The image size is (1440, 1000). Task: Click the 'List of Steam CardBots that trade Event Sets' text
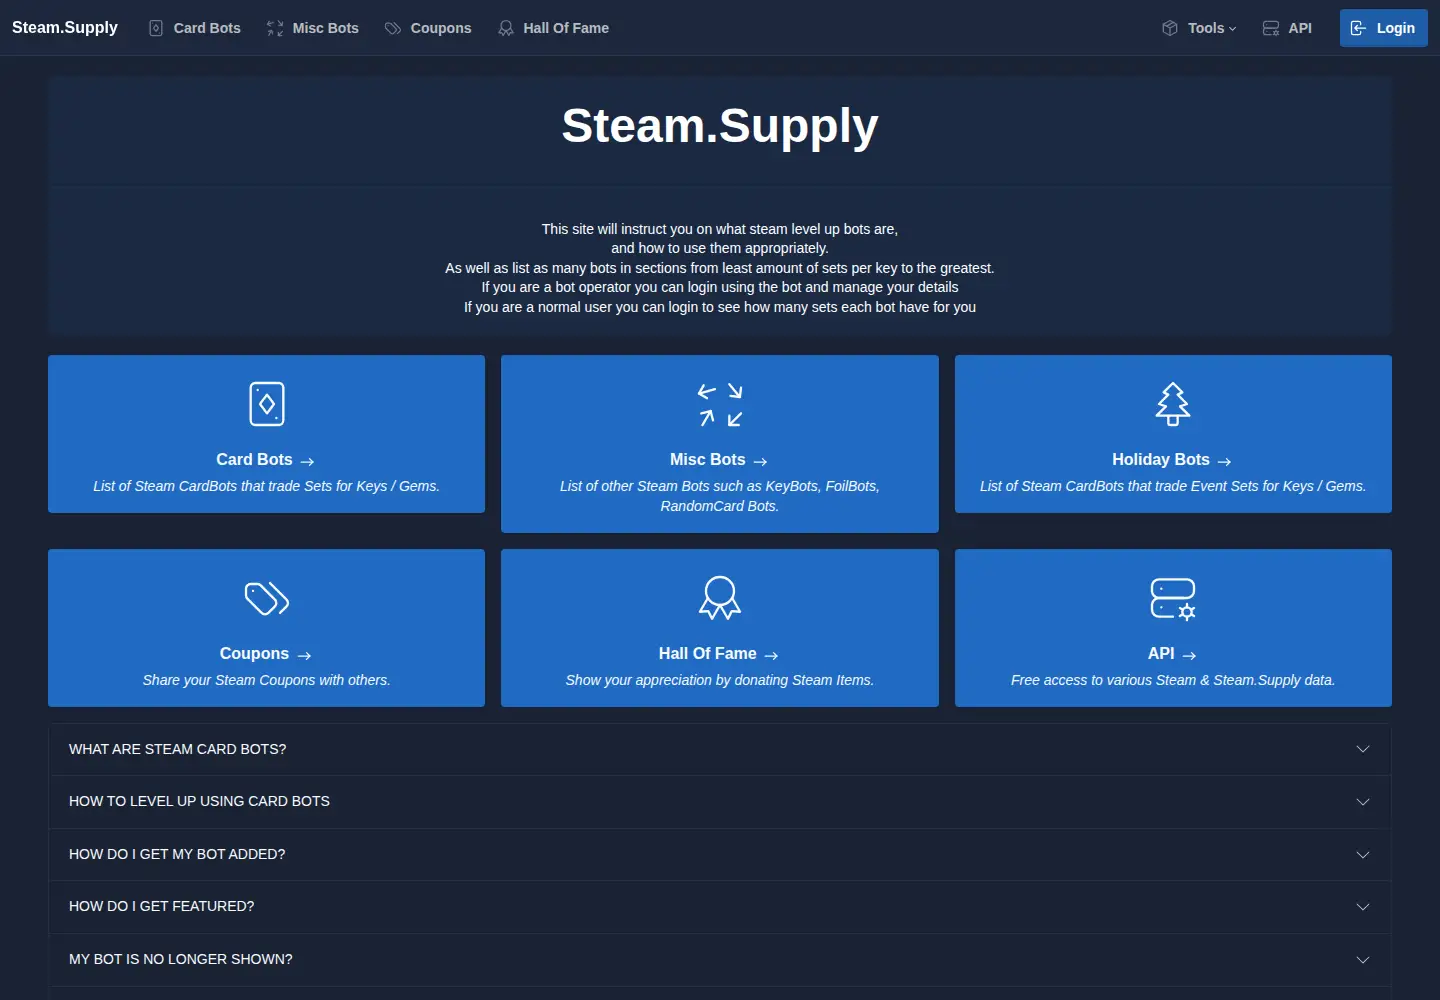point(1173,486)
